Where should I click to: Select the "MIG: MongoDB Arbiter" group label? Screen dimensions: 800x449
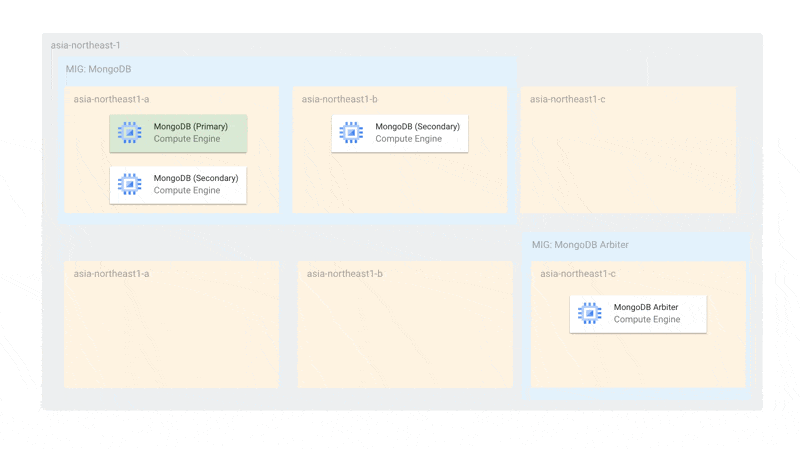click(x=580, y=245)
